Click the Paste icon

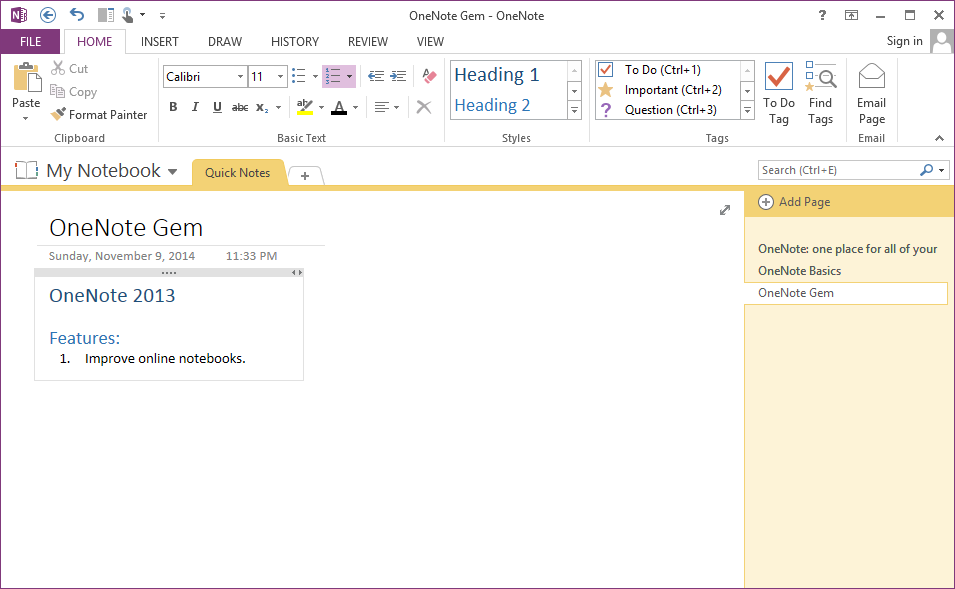point(27,78)
